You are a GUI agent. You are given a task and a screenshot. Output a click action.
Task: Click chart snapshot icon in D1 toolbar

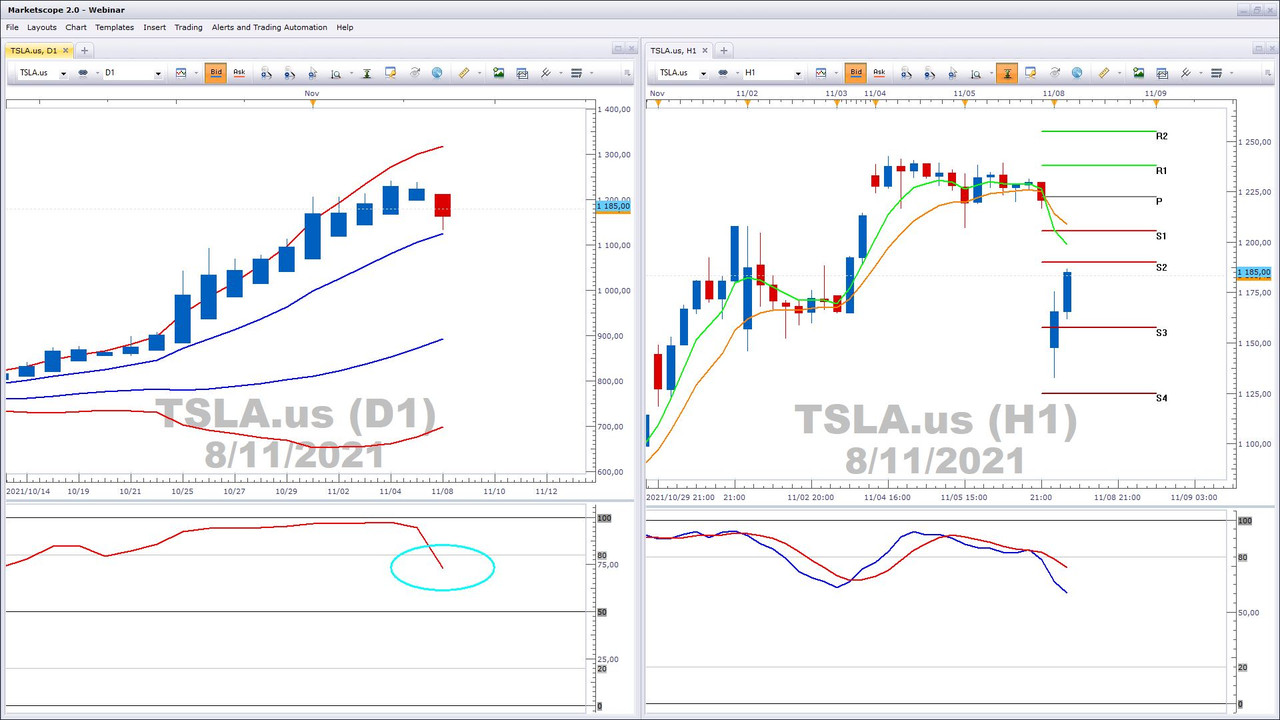tap(521, 73)
